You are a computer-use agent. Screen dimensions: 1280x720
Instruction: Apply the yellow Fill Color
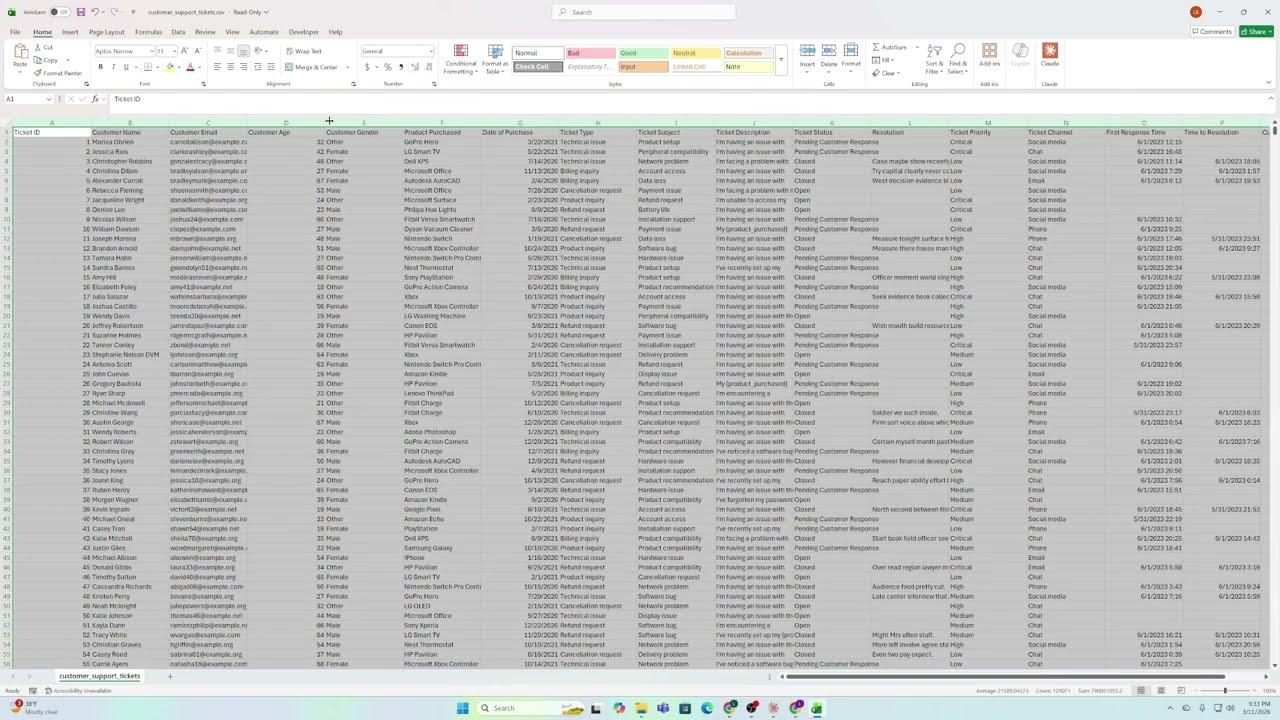pyautogui.click(x=170, y=67)
